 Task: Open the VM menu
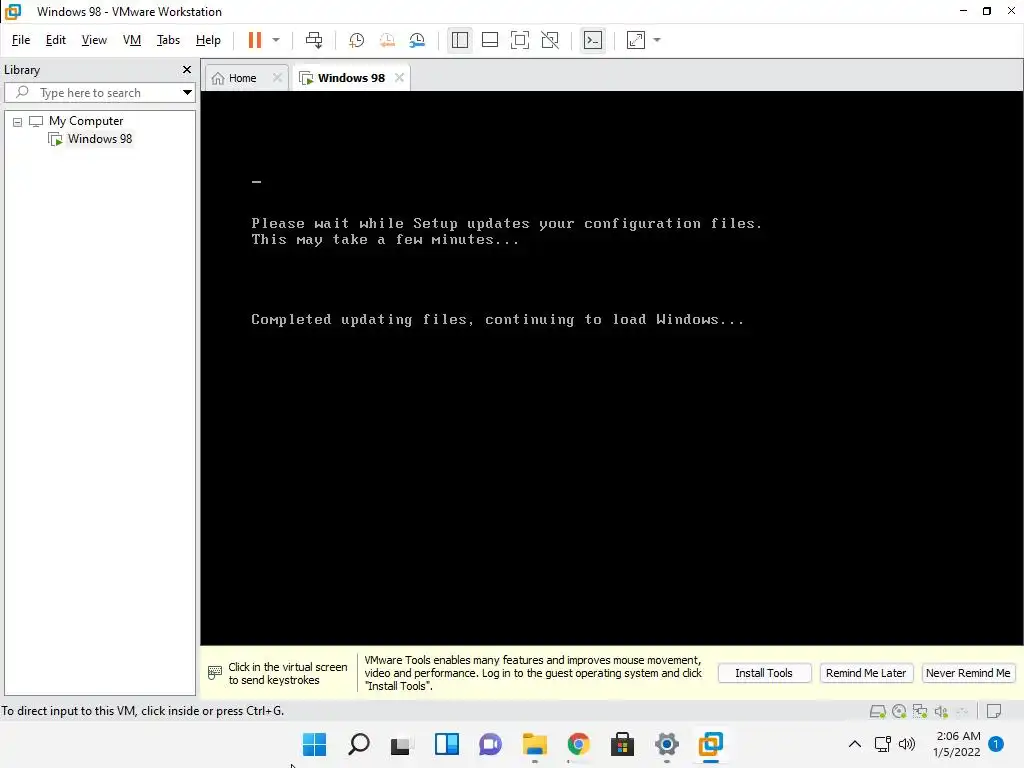[x=132, y=40]
